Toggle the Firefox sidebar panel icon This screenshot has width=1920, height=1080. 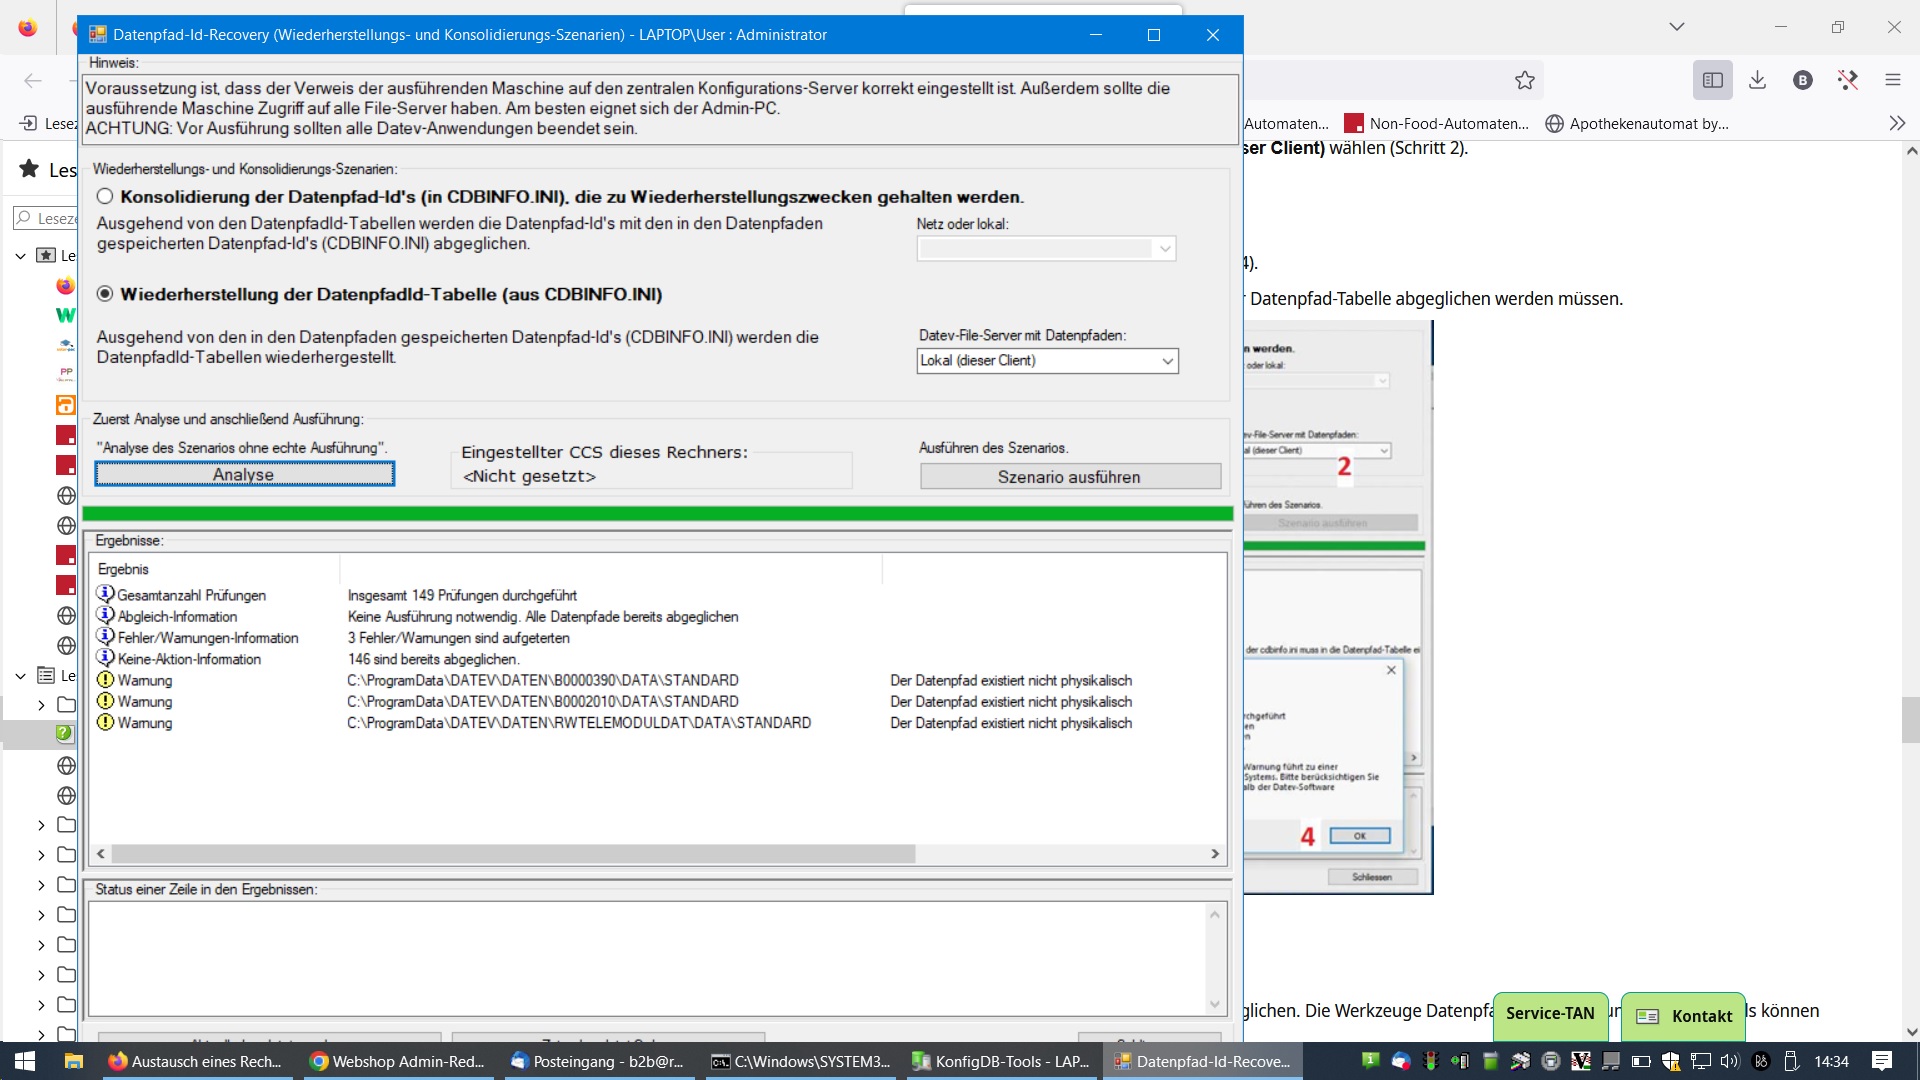(x=1712, y=80)
